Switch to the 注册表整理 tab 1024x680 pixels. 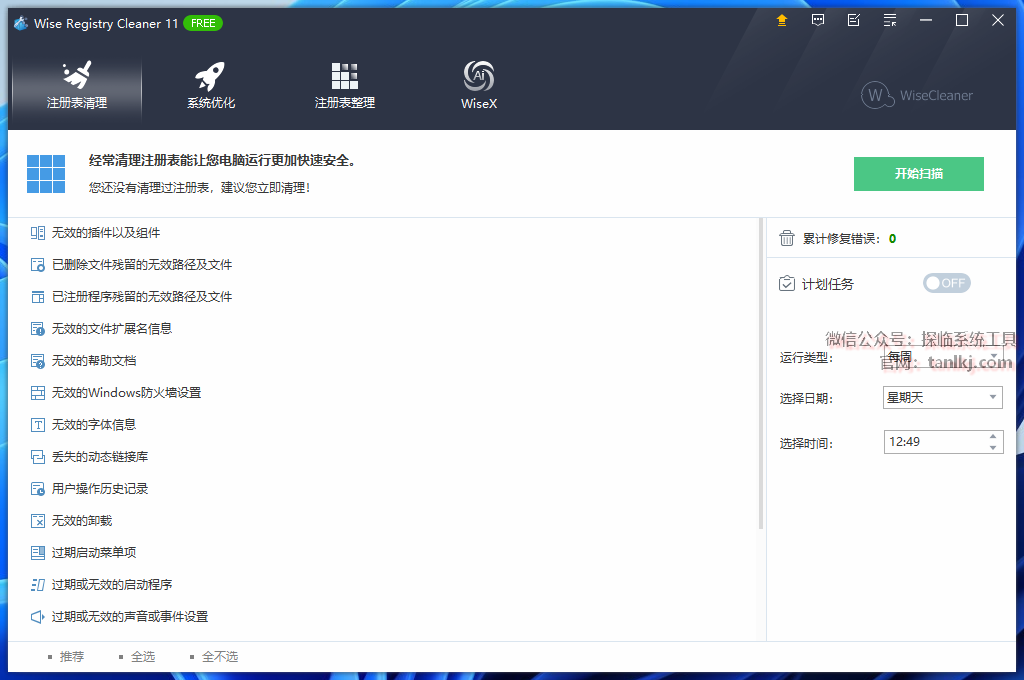[x=344, y=86]
